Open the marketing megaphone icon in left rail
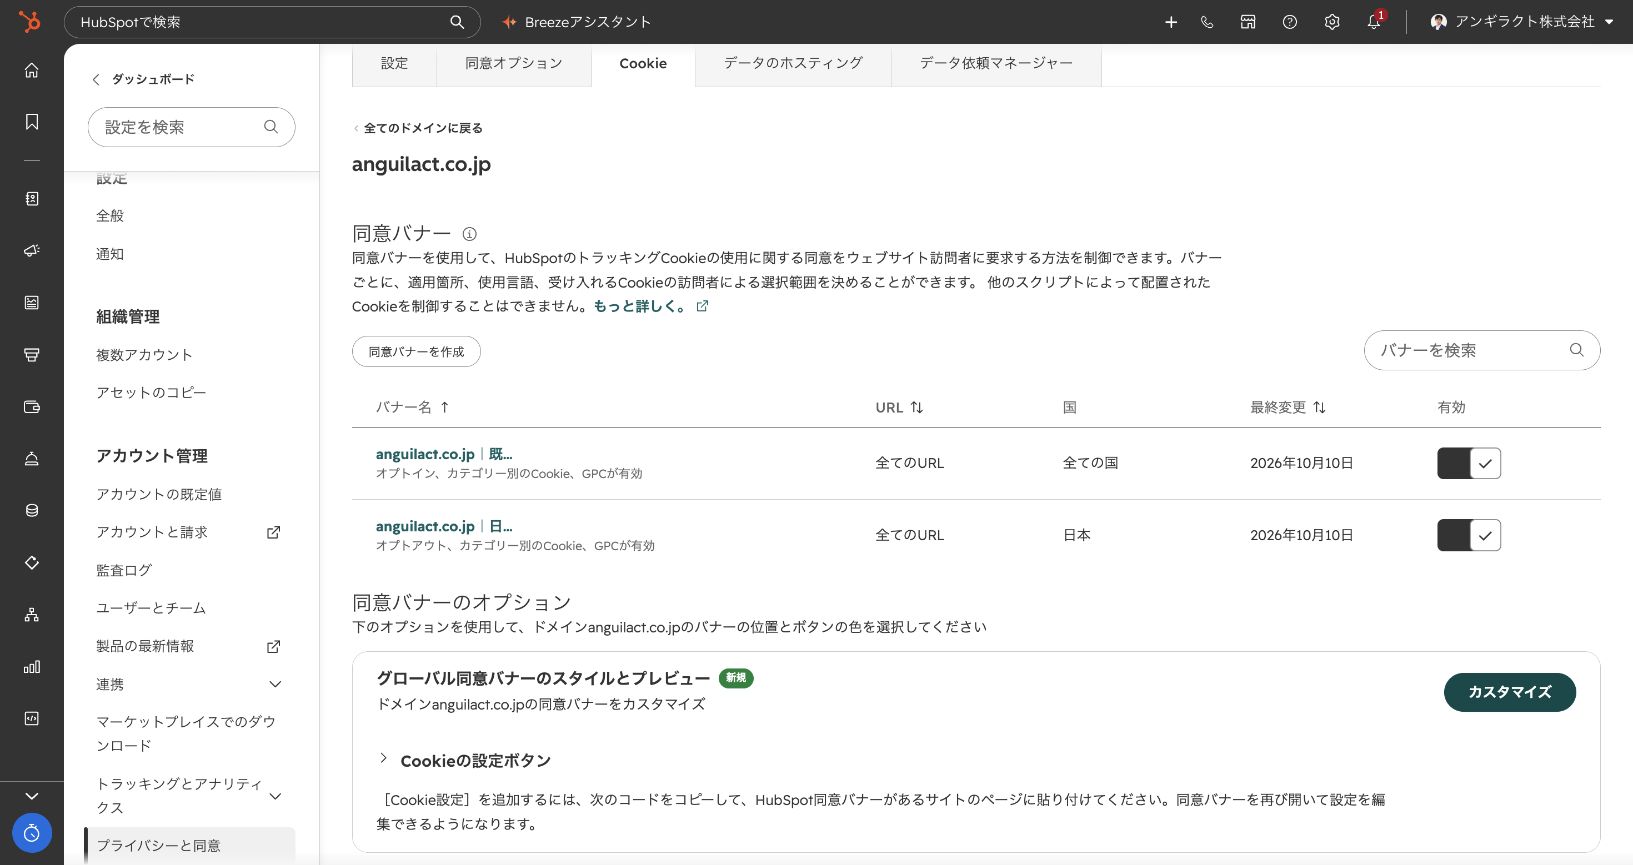 pos(32,251)
